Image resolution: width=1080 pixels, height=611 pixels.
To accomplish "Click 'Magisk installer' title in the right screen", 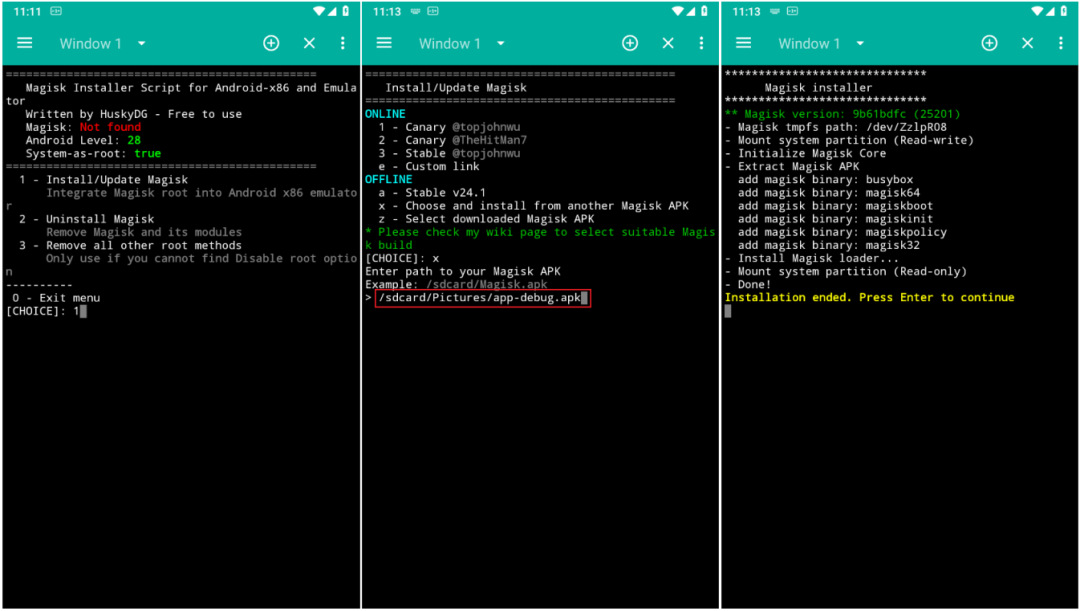I will (818, 87).
